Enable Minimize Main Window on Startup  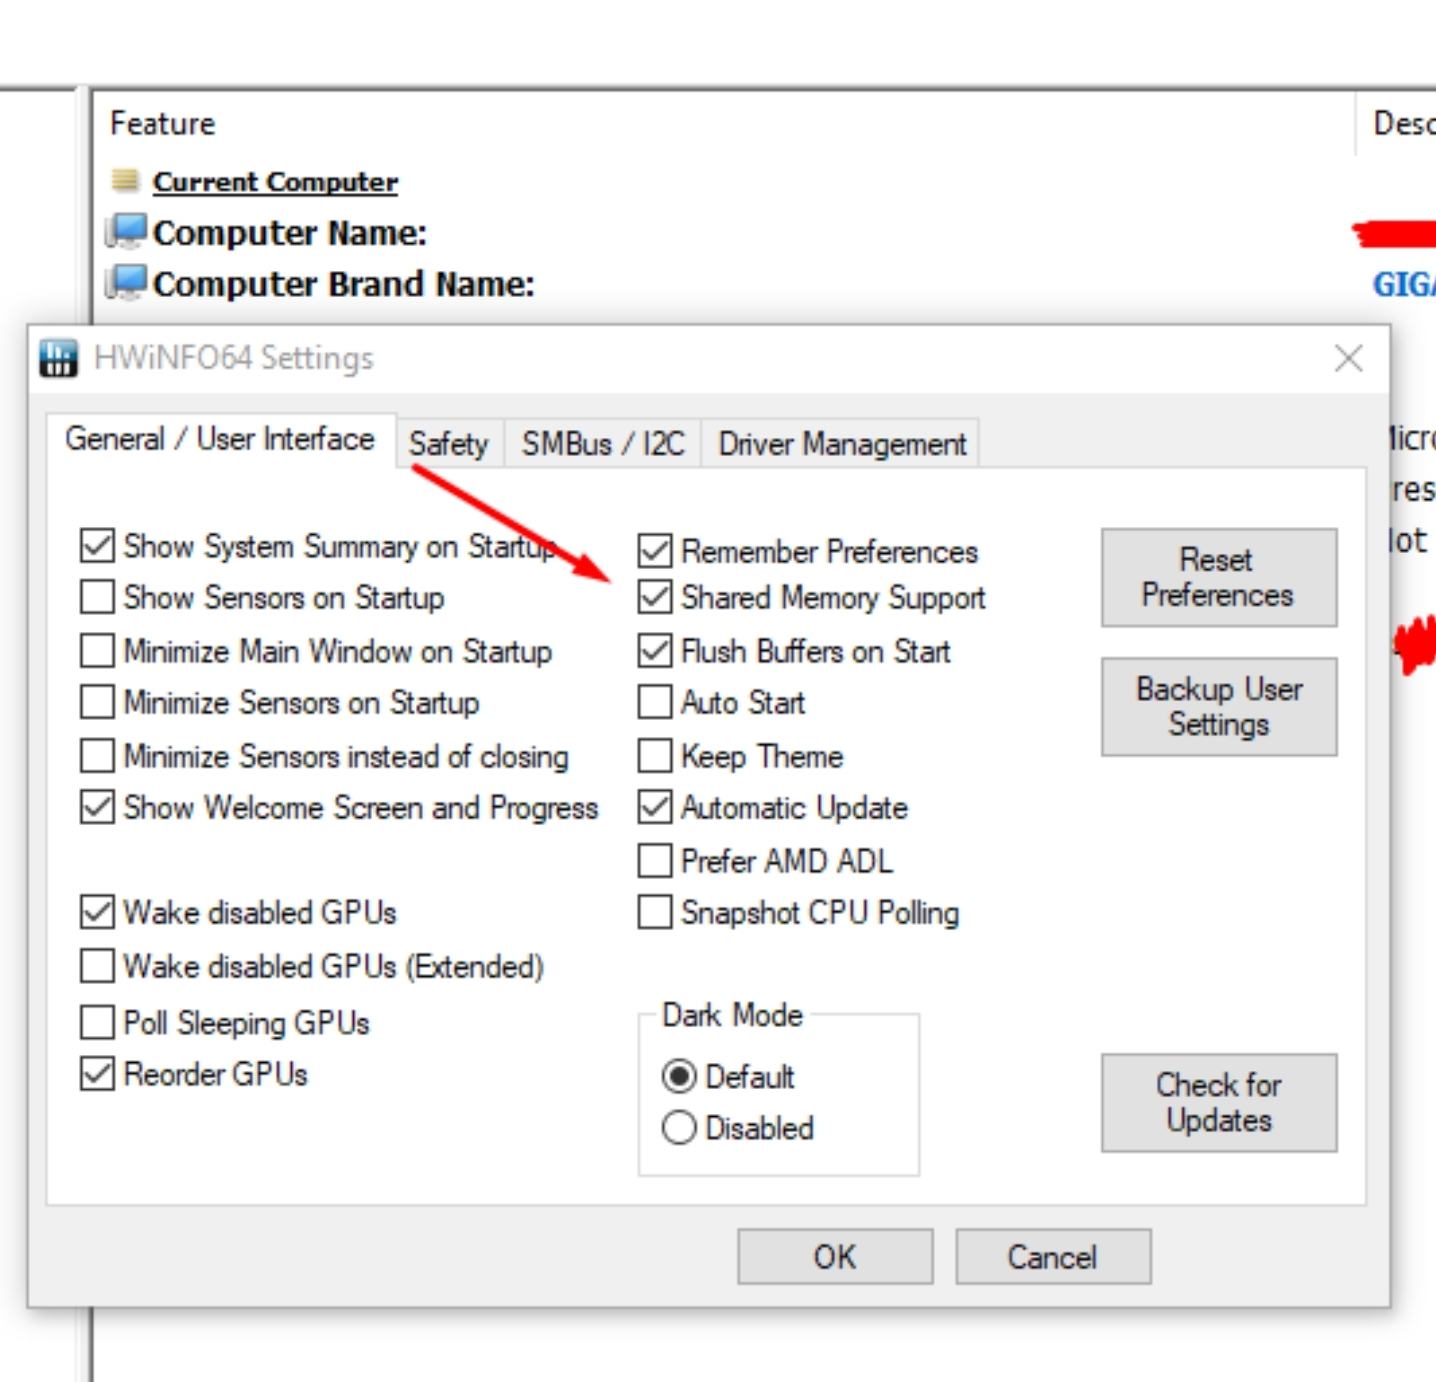pyautogui.click(x=97, y=651)
